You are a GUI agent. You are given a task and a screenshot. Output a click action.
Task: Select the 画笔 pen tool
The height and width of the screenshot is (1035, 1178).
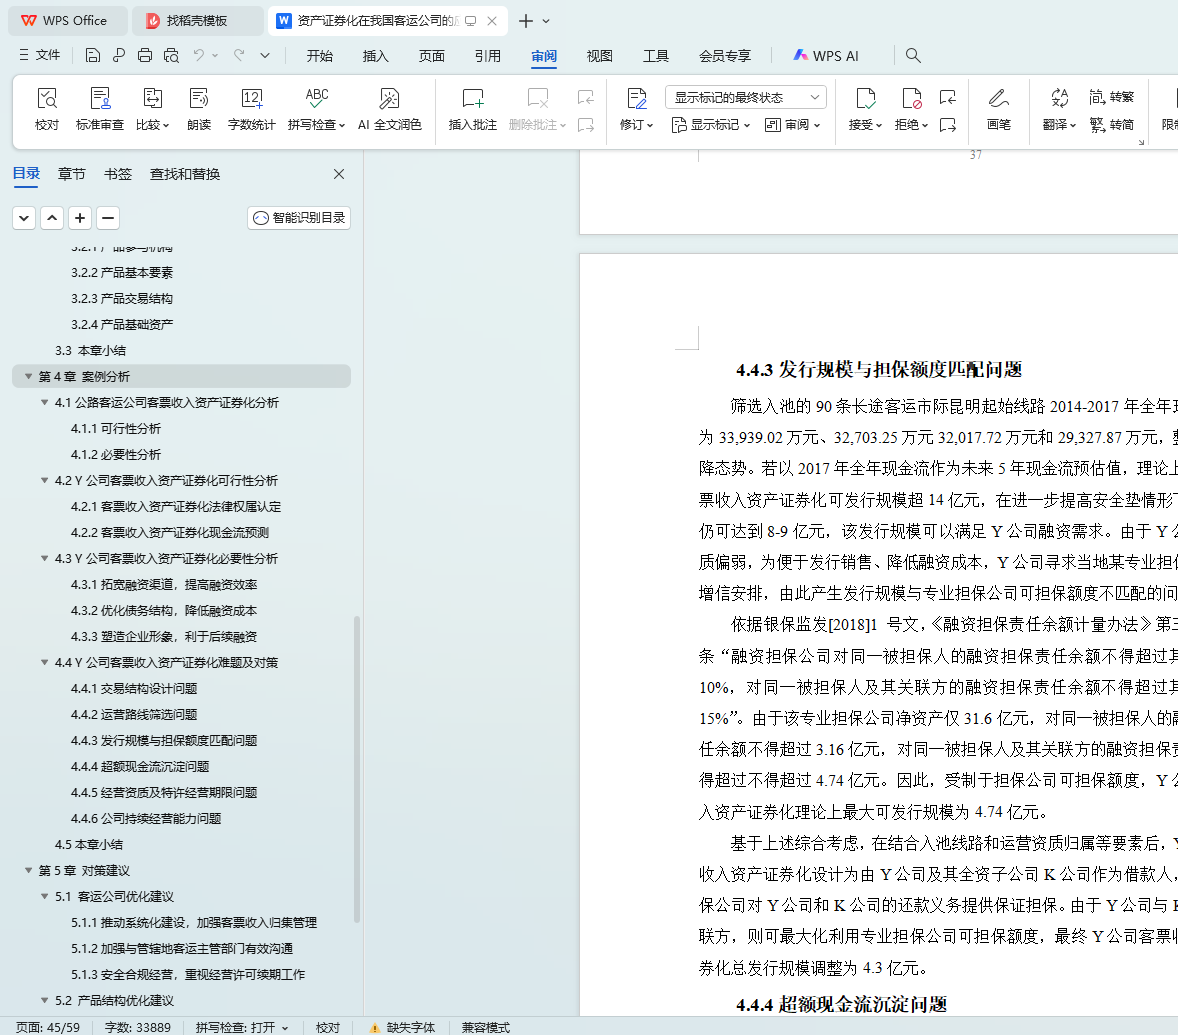click(998, 108)
